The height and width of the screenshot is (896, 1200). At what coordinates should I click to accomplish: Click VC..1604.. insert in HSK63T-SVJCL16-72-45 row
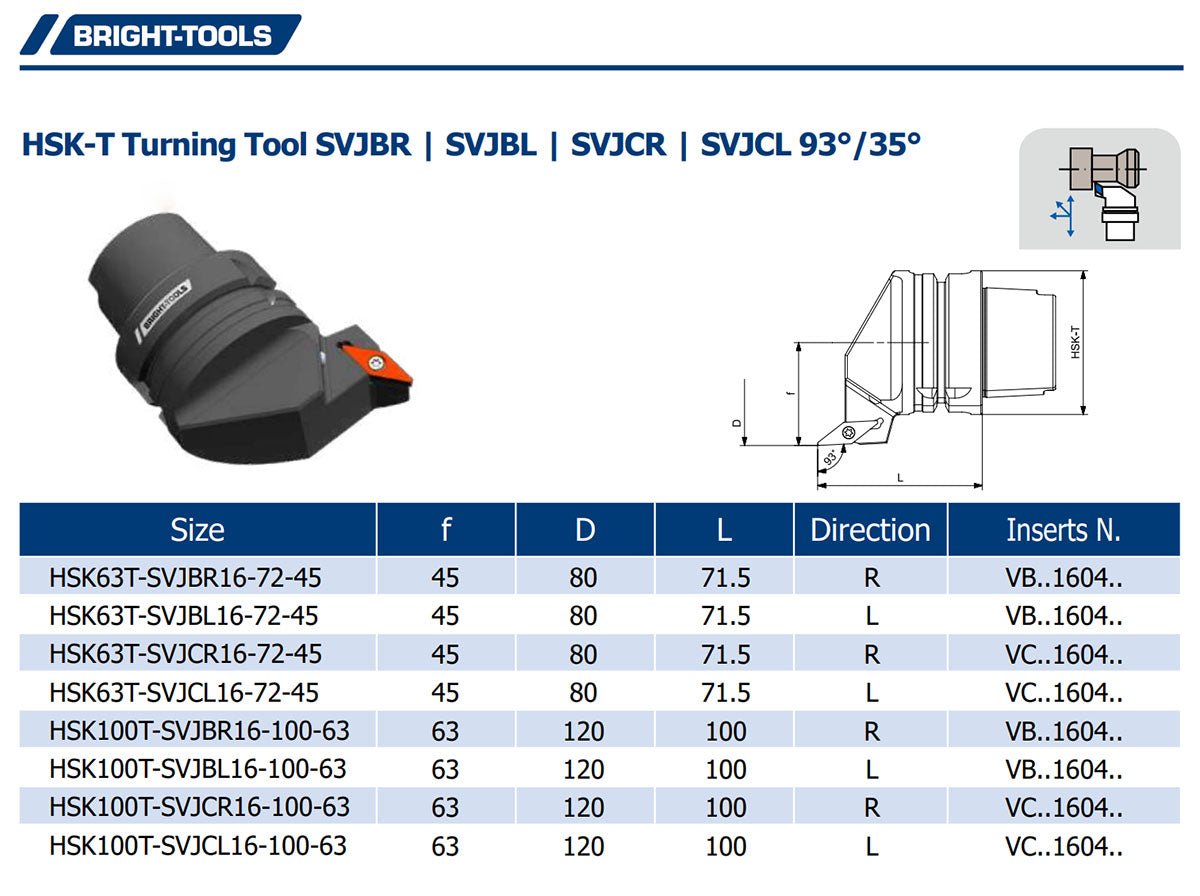(1064, 693)
